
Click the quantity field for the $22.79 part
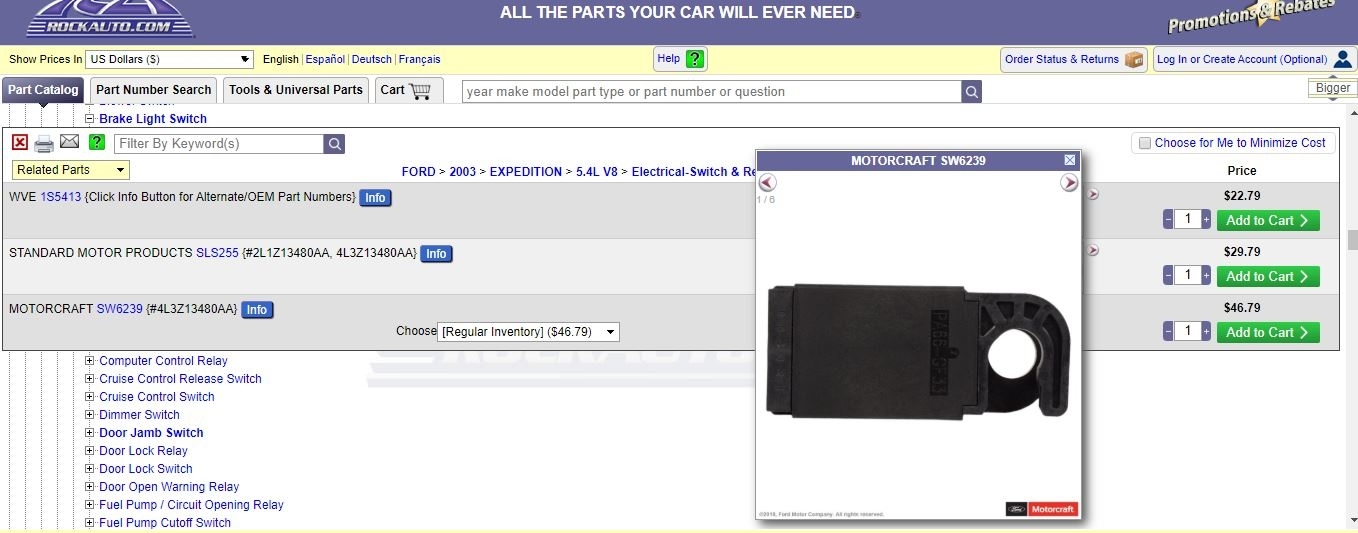tap(1187, 219)
